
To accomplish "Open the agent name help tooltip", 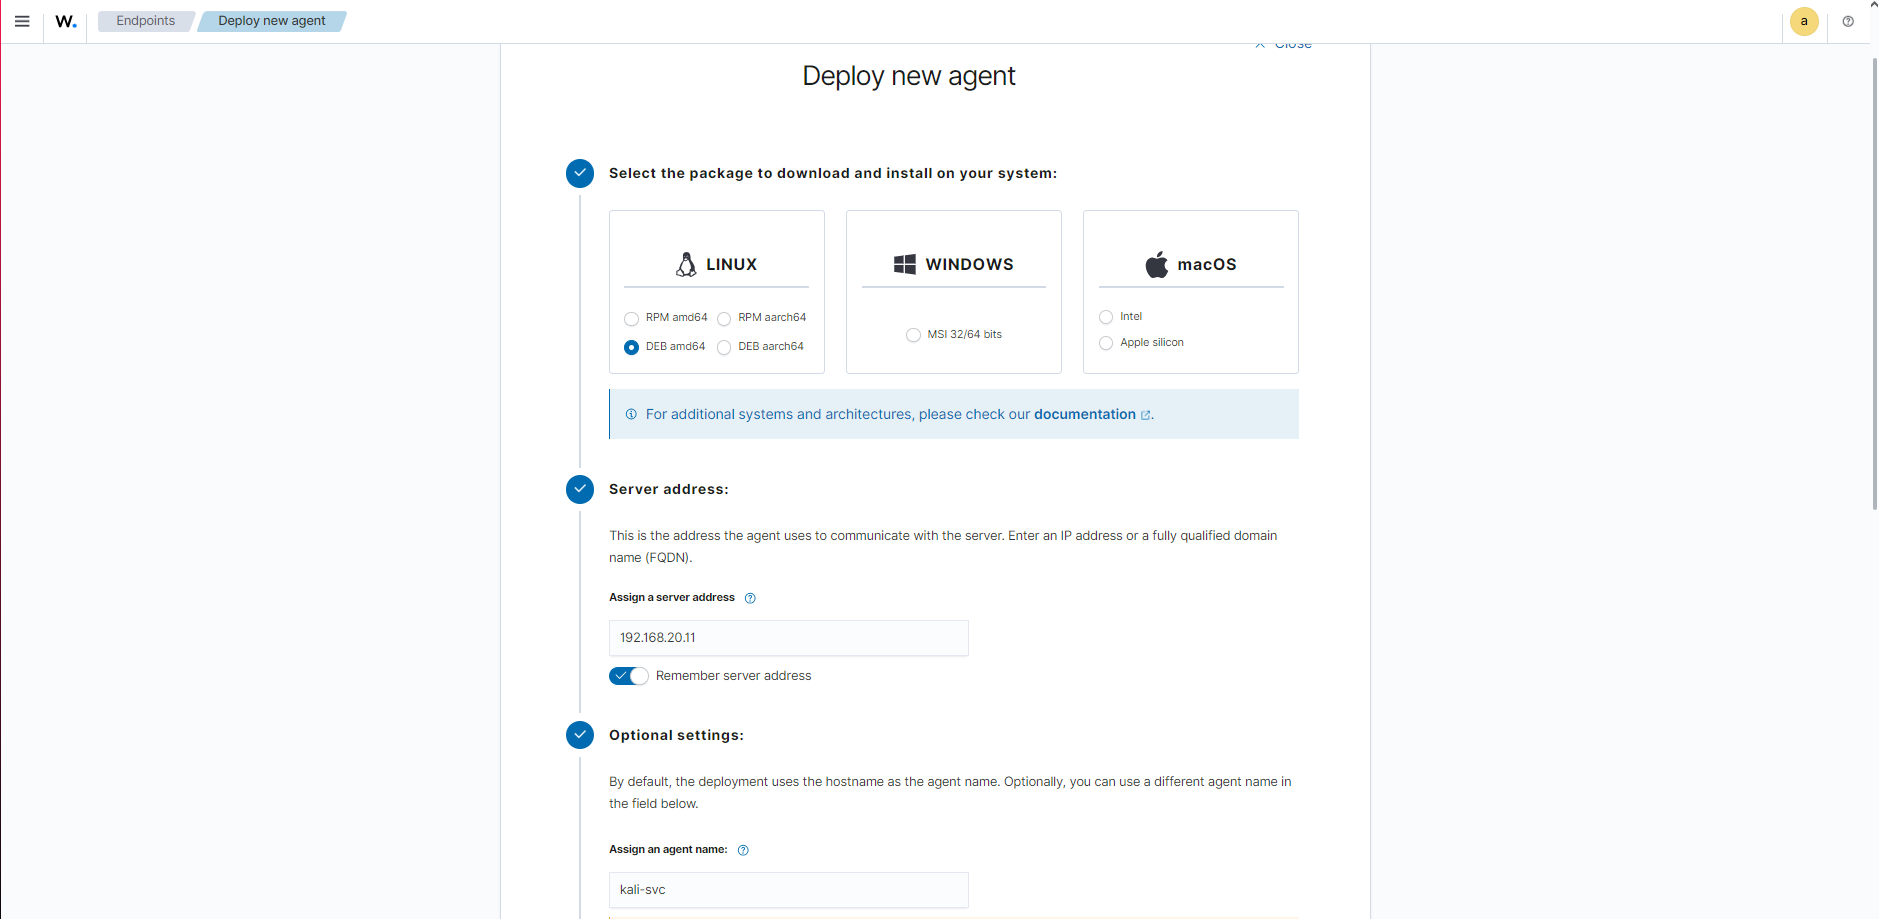I will click(x=742, y=849).
